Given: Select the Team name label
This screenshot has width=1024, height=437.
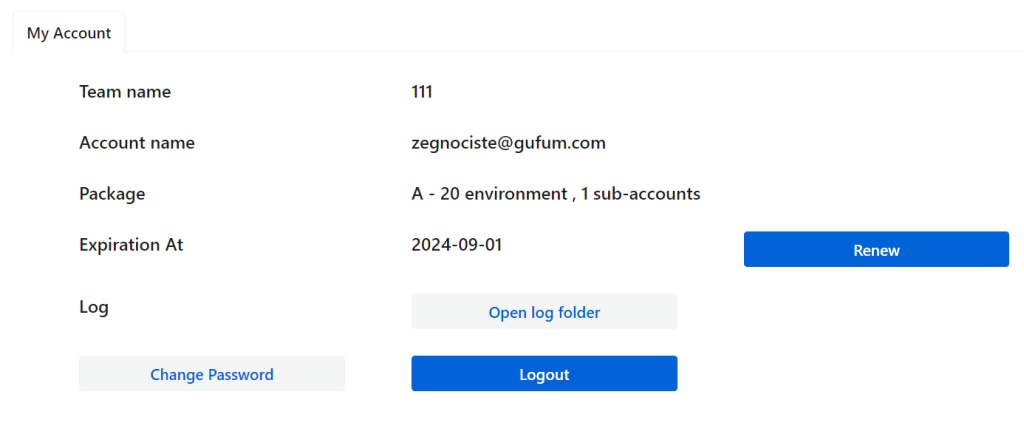Looking at the screenshot, I should point(125,92).
